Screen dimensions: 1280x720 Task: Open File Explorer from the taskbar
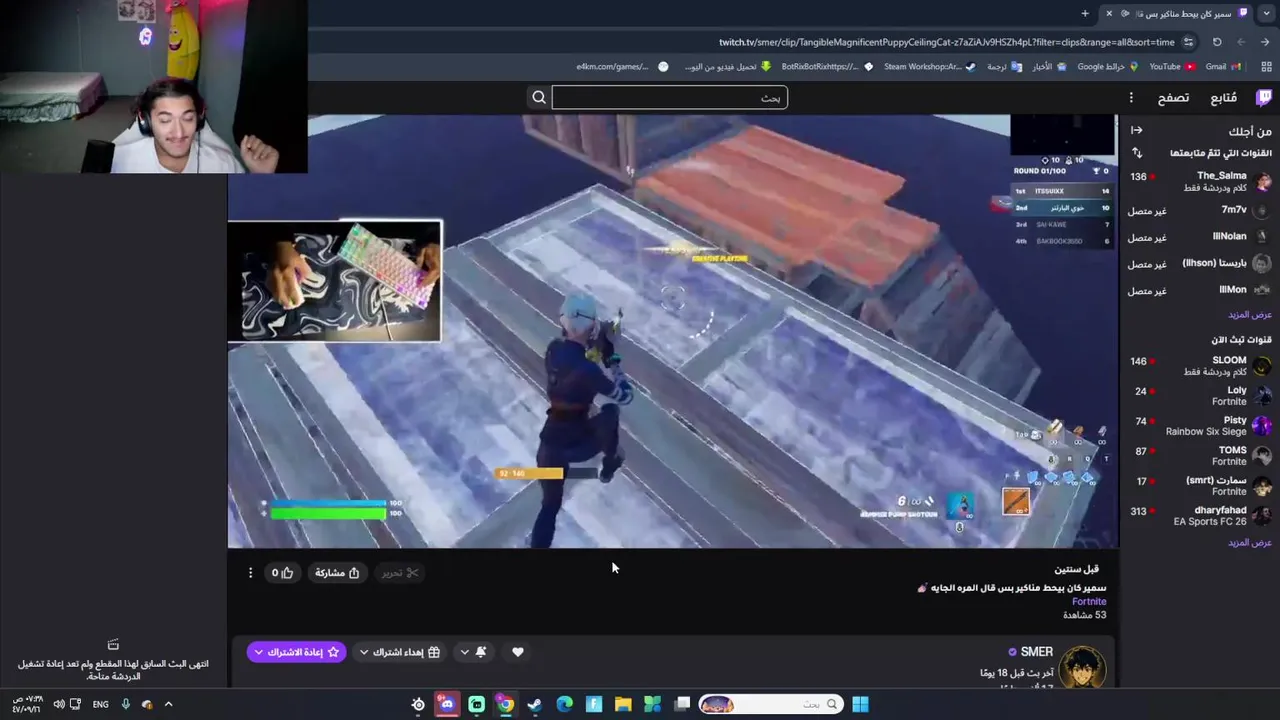[623, 704]
